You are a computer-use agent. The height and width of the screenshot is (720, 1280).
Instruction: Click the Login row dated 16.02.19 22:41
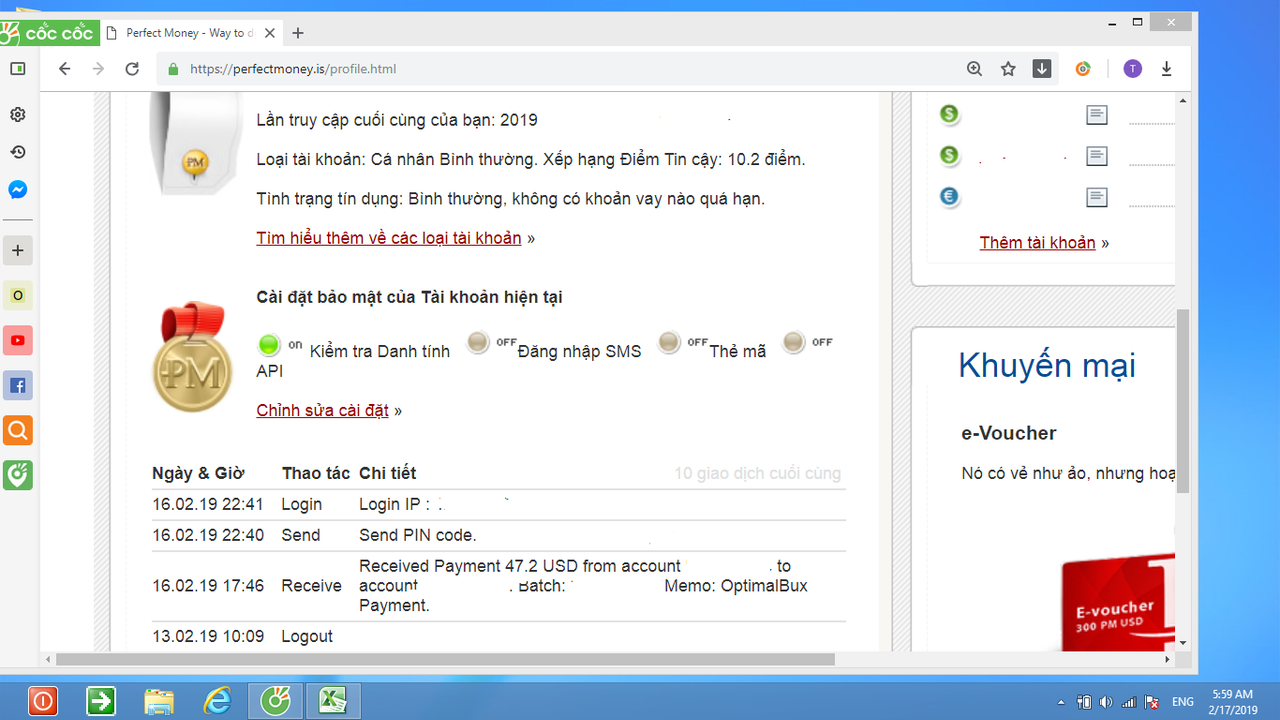tap(498, 505)
